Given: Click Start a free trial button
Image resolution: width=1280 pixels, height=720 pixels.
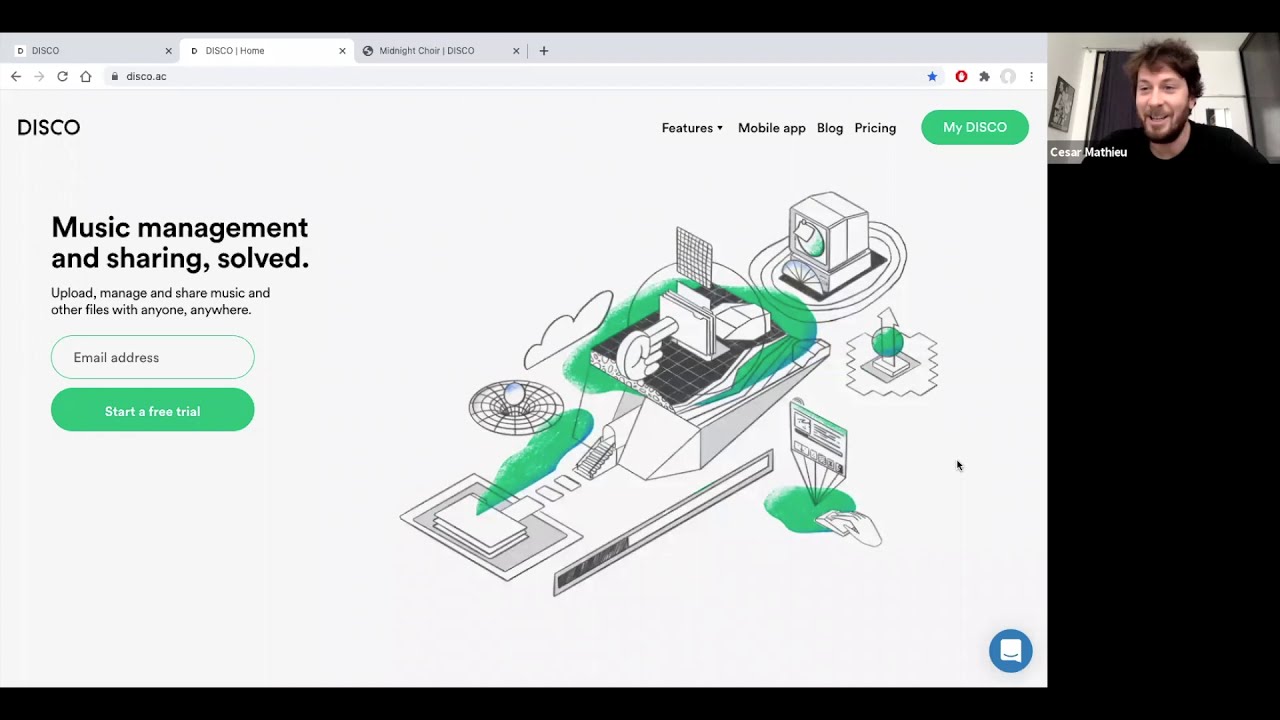Looking at the screenshot, I should (x=153, y=410).
